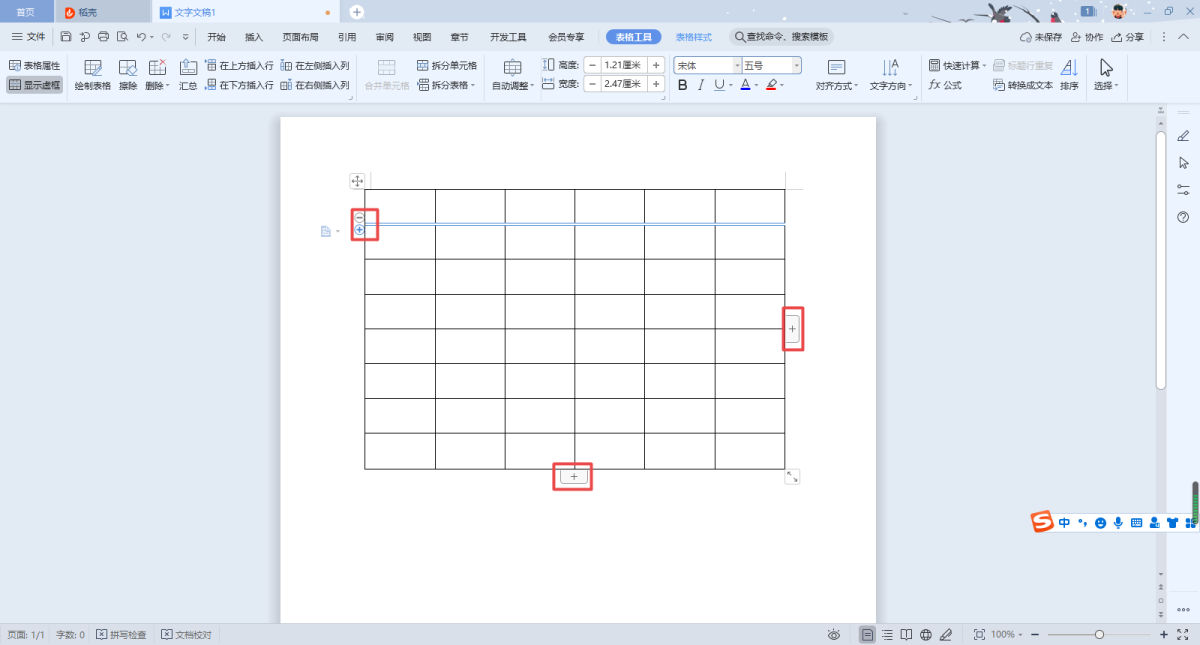Open the fx 公式 formula tool
Screen dimensions: 1200x645
pos(945,85)
